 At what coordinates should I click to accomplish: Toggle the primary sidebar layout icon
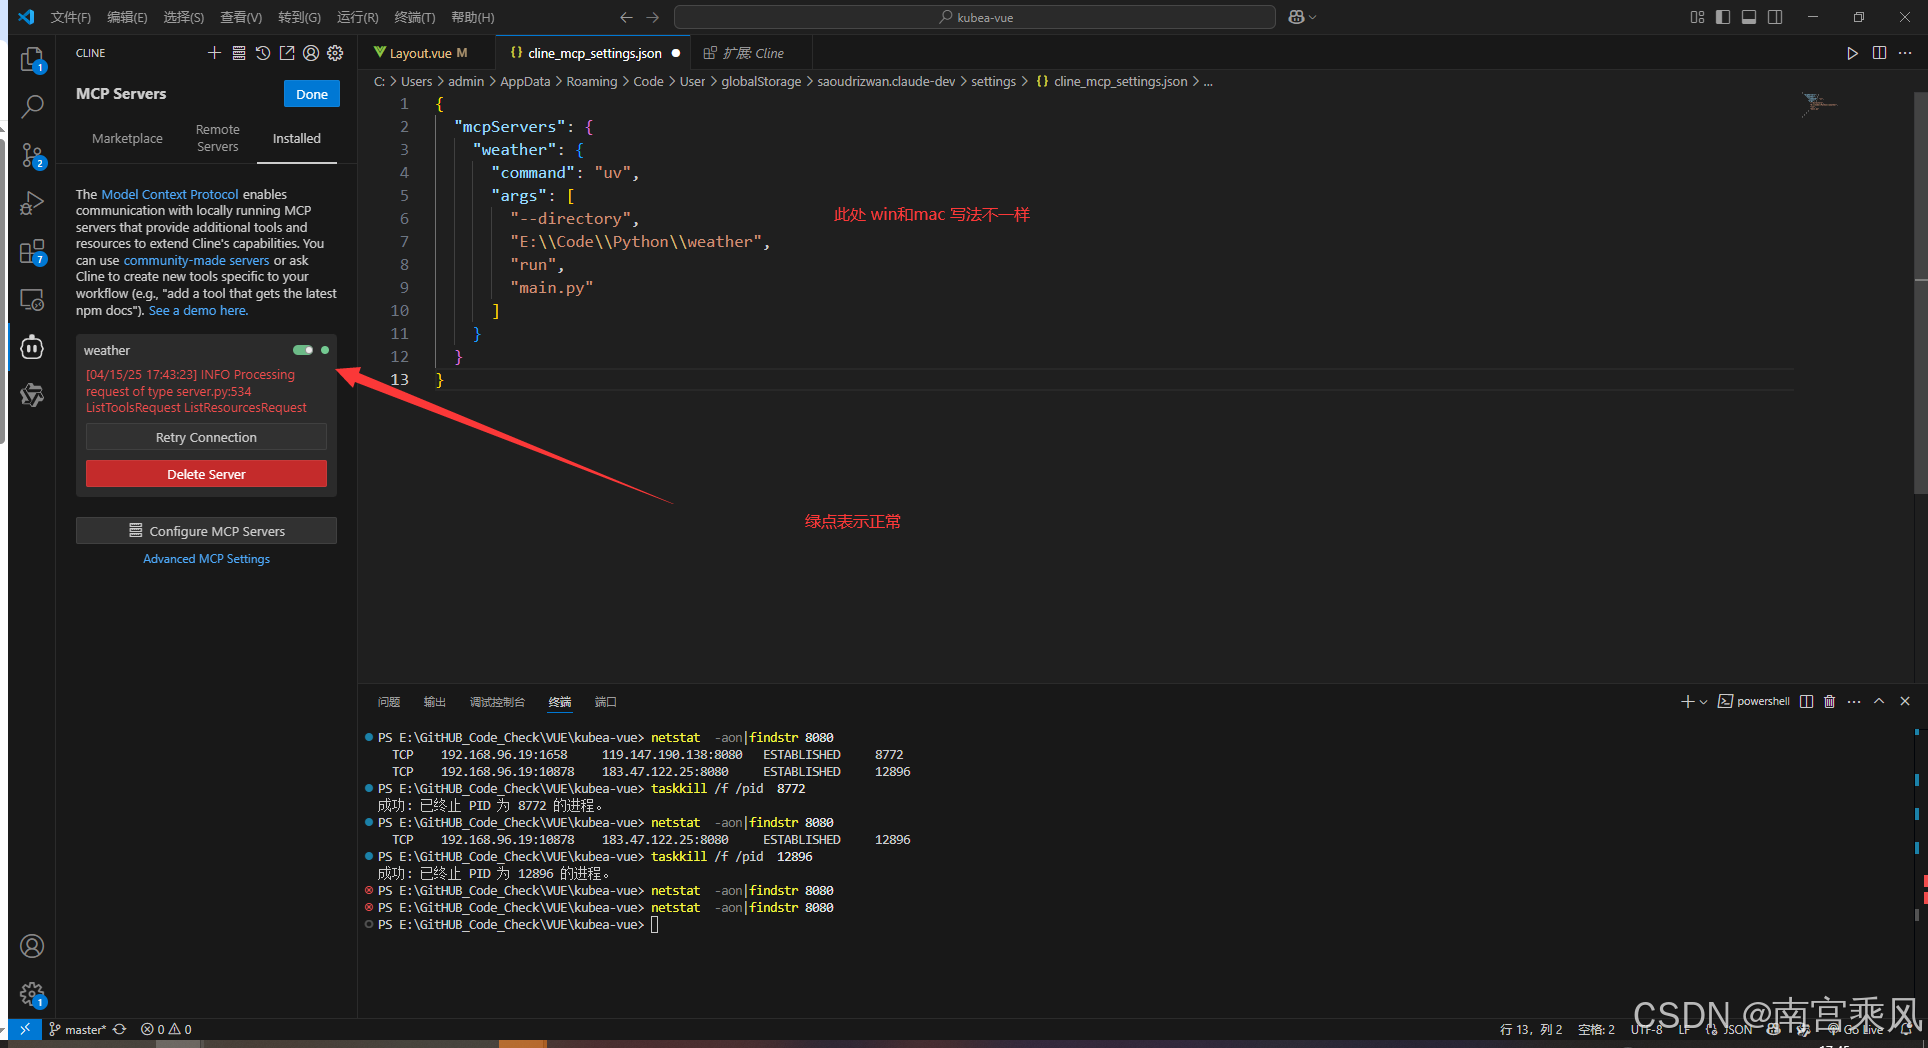[x=1723, y=17]
